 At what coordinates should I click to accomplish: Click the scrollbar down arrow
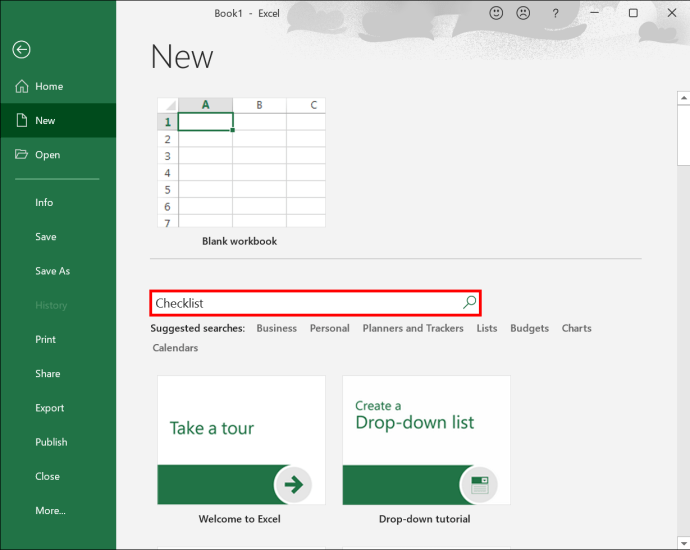pyautogui.click(x=683, y=543)
